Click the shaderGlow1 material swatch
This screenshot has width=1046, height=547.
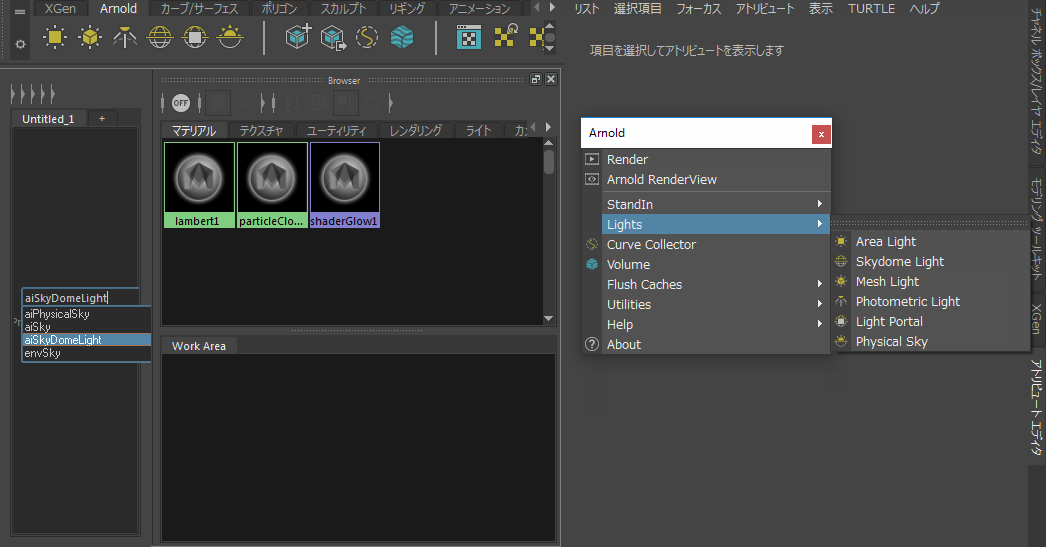point(345,185)
